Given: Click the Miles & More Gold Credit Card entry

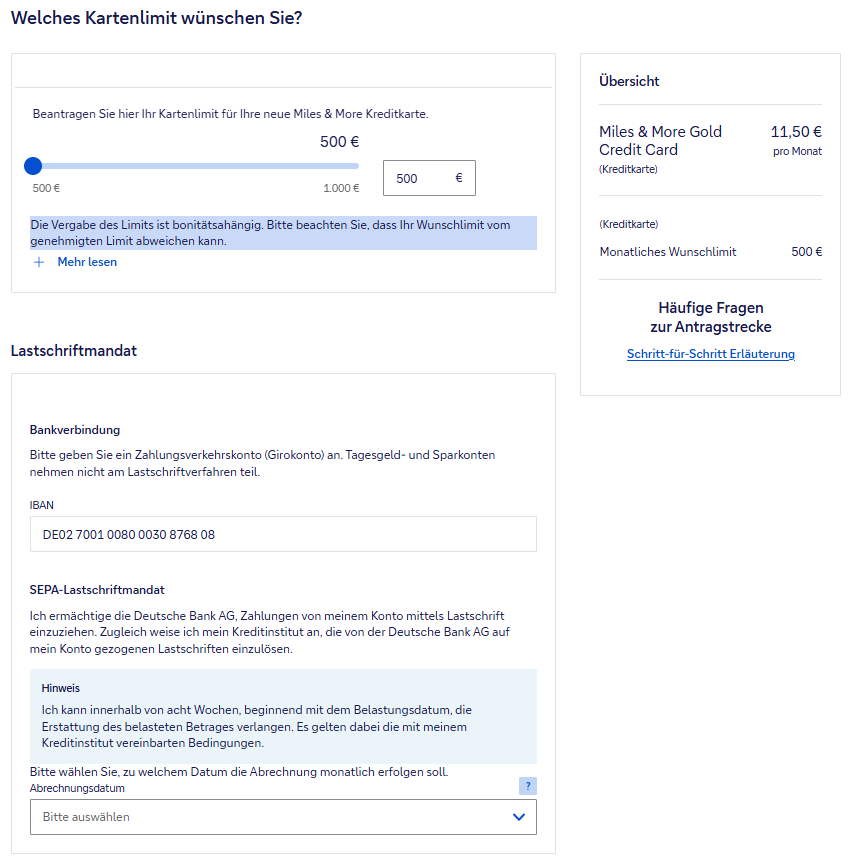Looking at the screenshot, I should click(x=660, y=140).
